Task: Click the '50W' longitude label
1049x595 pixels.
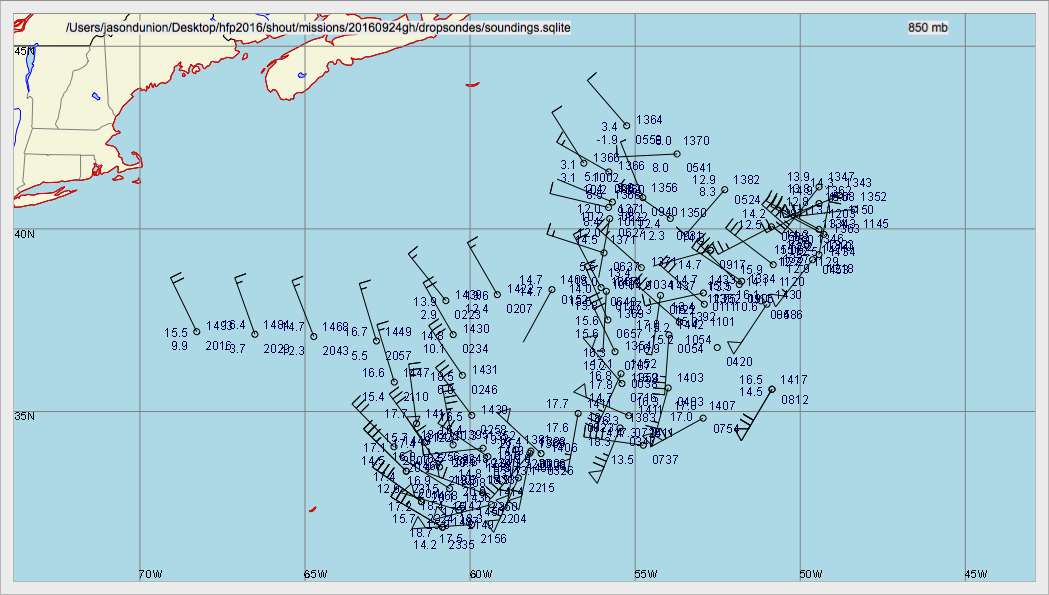Action: 811,574
